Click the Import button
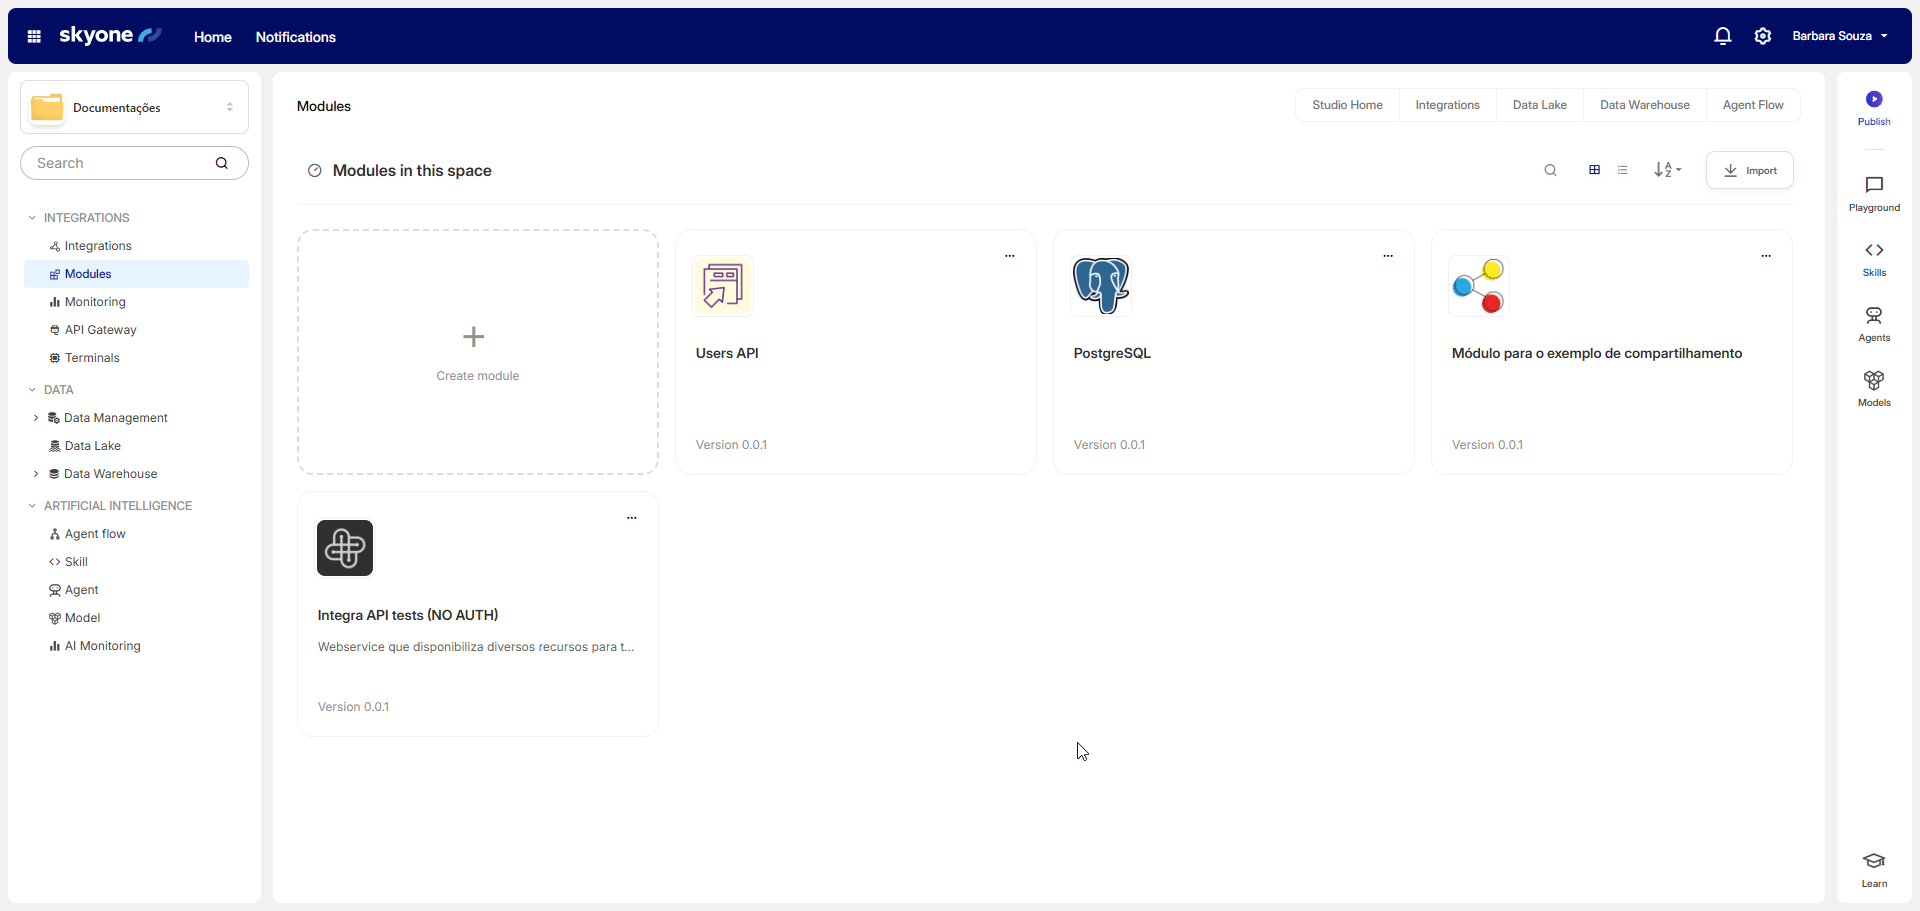Viewport: 1920px width, 911px height. click(x=1749, y=170)
